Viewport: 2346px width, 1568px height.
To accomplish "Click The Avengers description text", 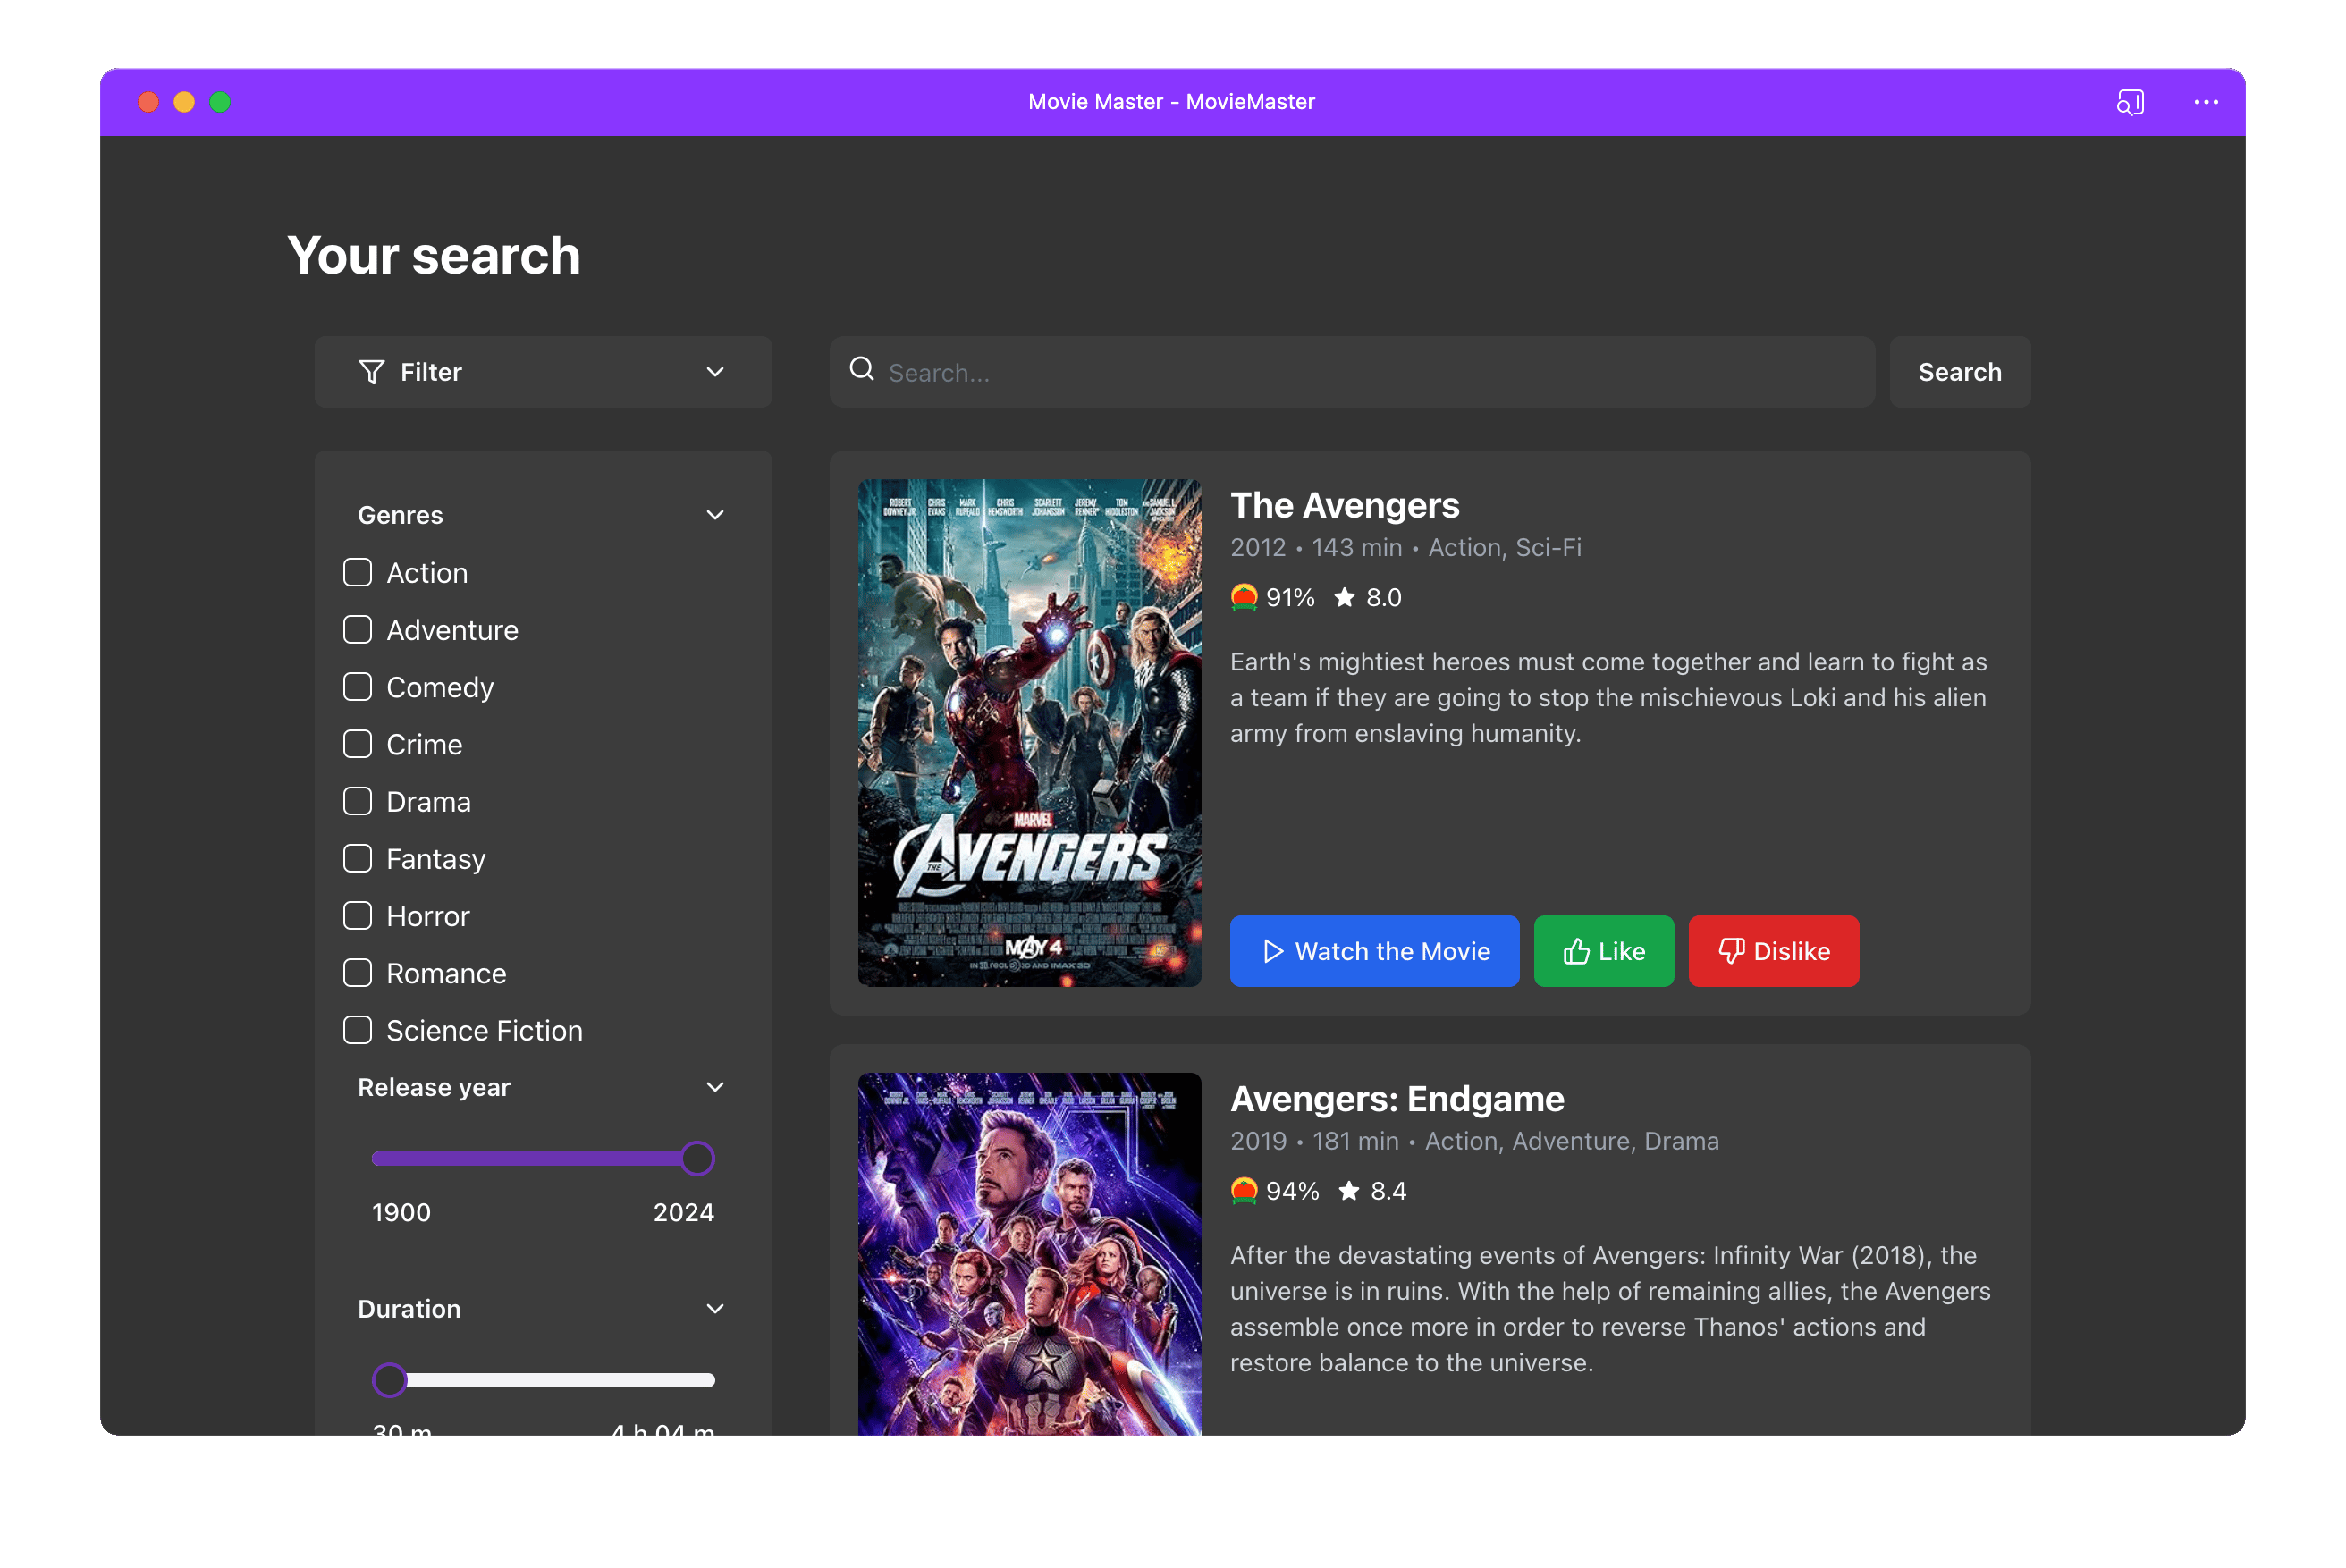I will (x=1609, y=698).
